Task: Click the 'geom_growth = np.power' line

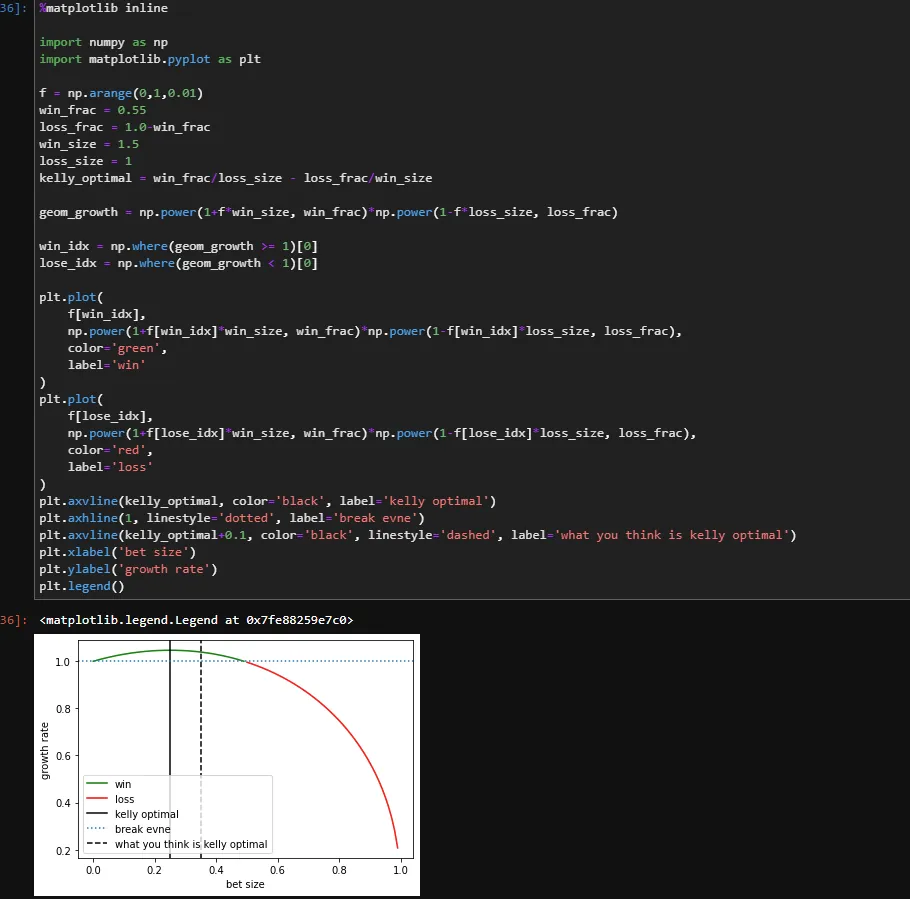Action: click(x=328, y=212)
